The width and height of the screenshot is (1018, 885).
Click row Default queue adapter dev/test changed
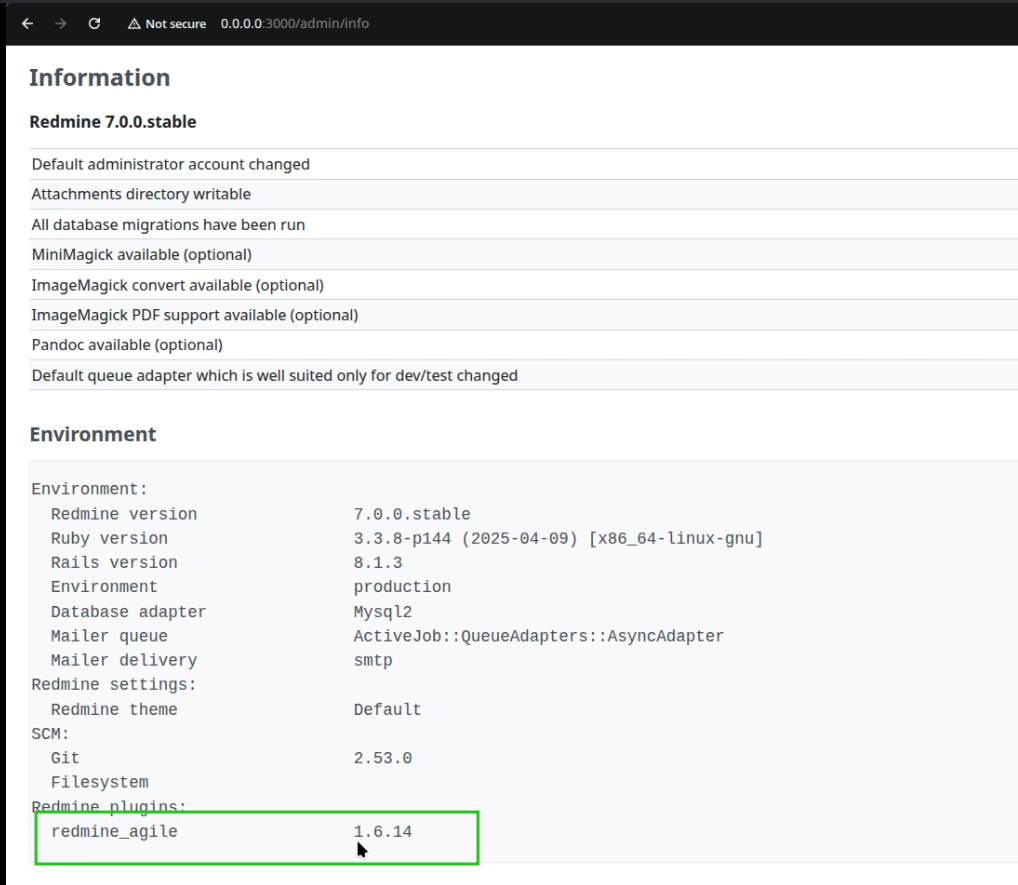point(523,375)
